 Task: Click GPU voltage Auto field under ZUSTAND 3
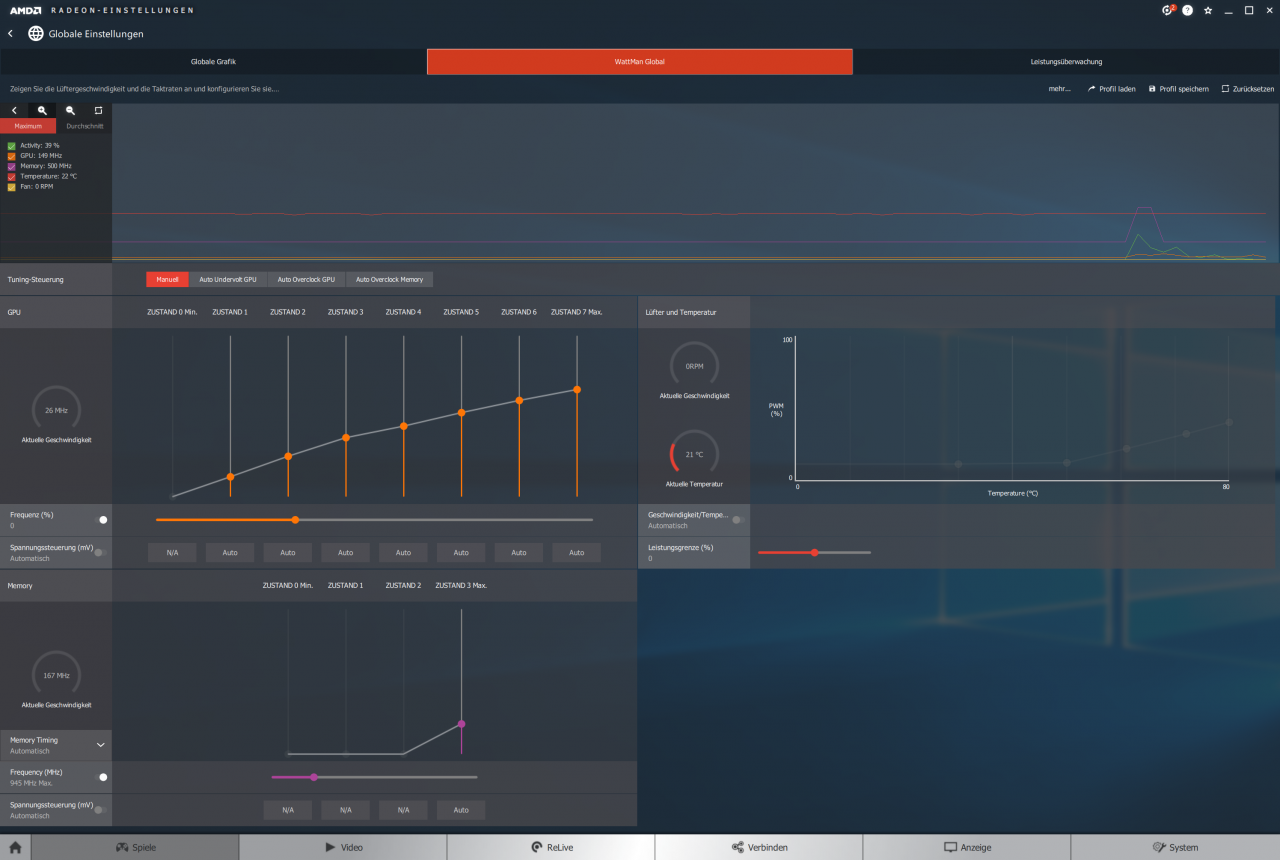point(345,552)
